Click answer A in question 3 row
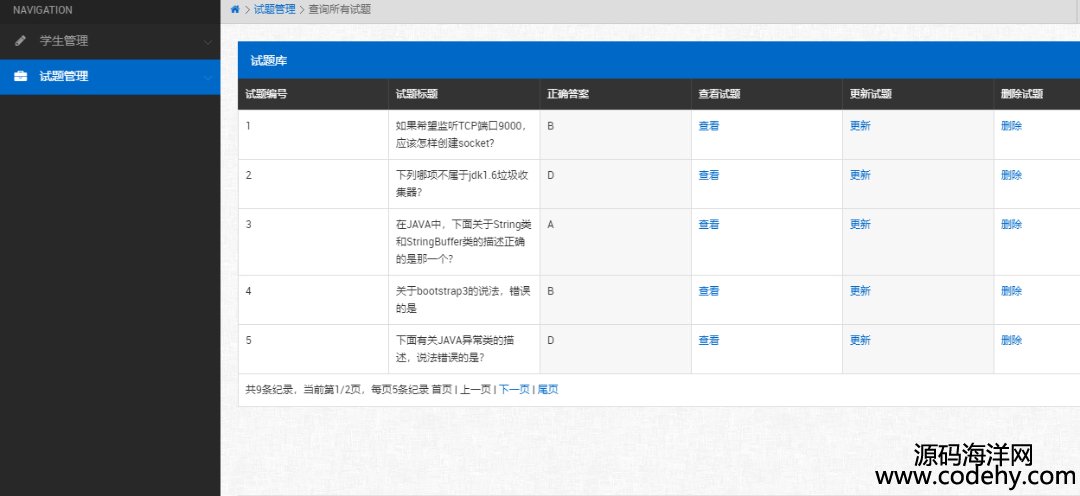 pyautogui.click(x=551, y=225)
